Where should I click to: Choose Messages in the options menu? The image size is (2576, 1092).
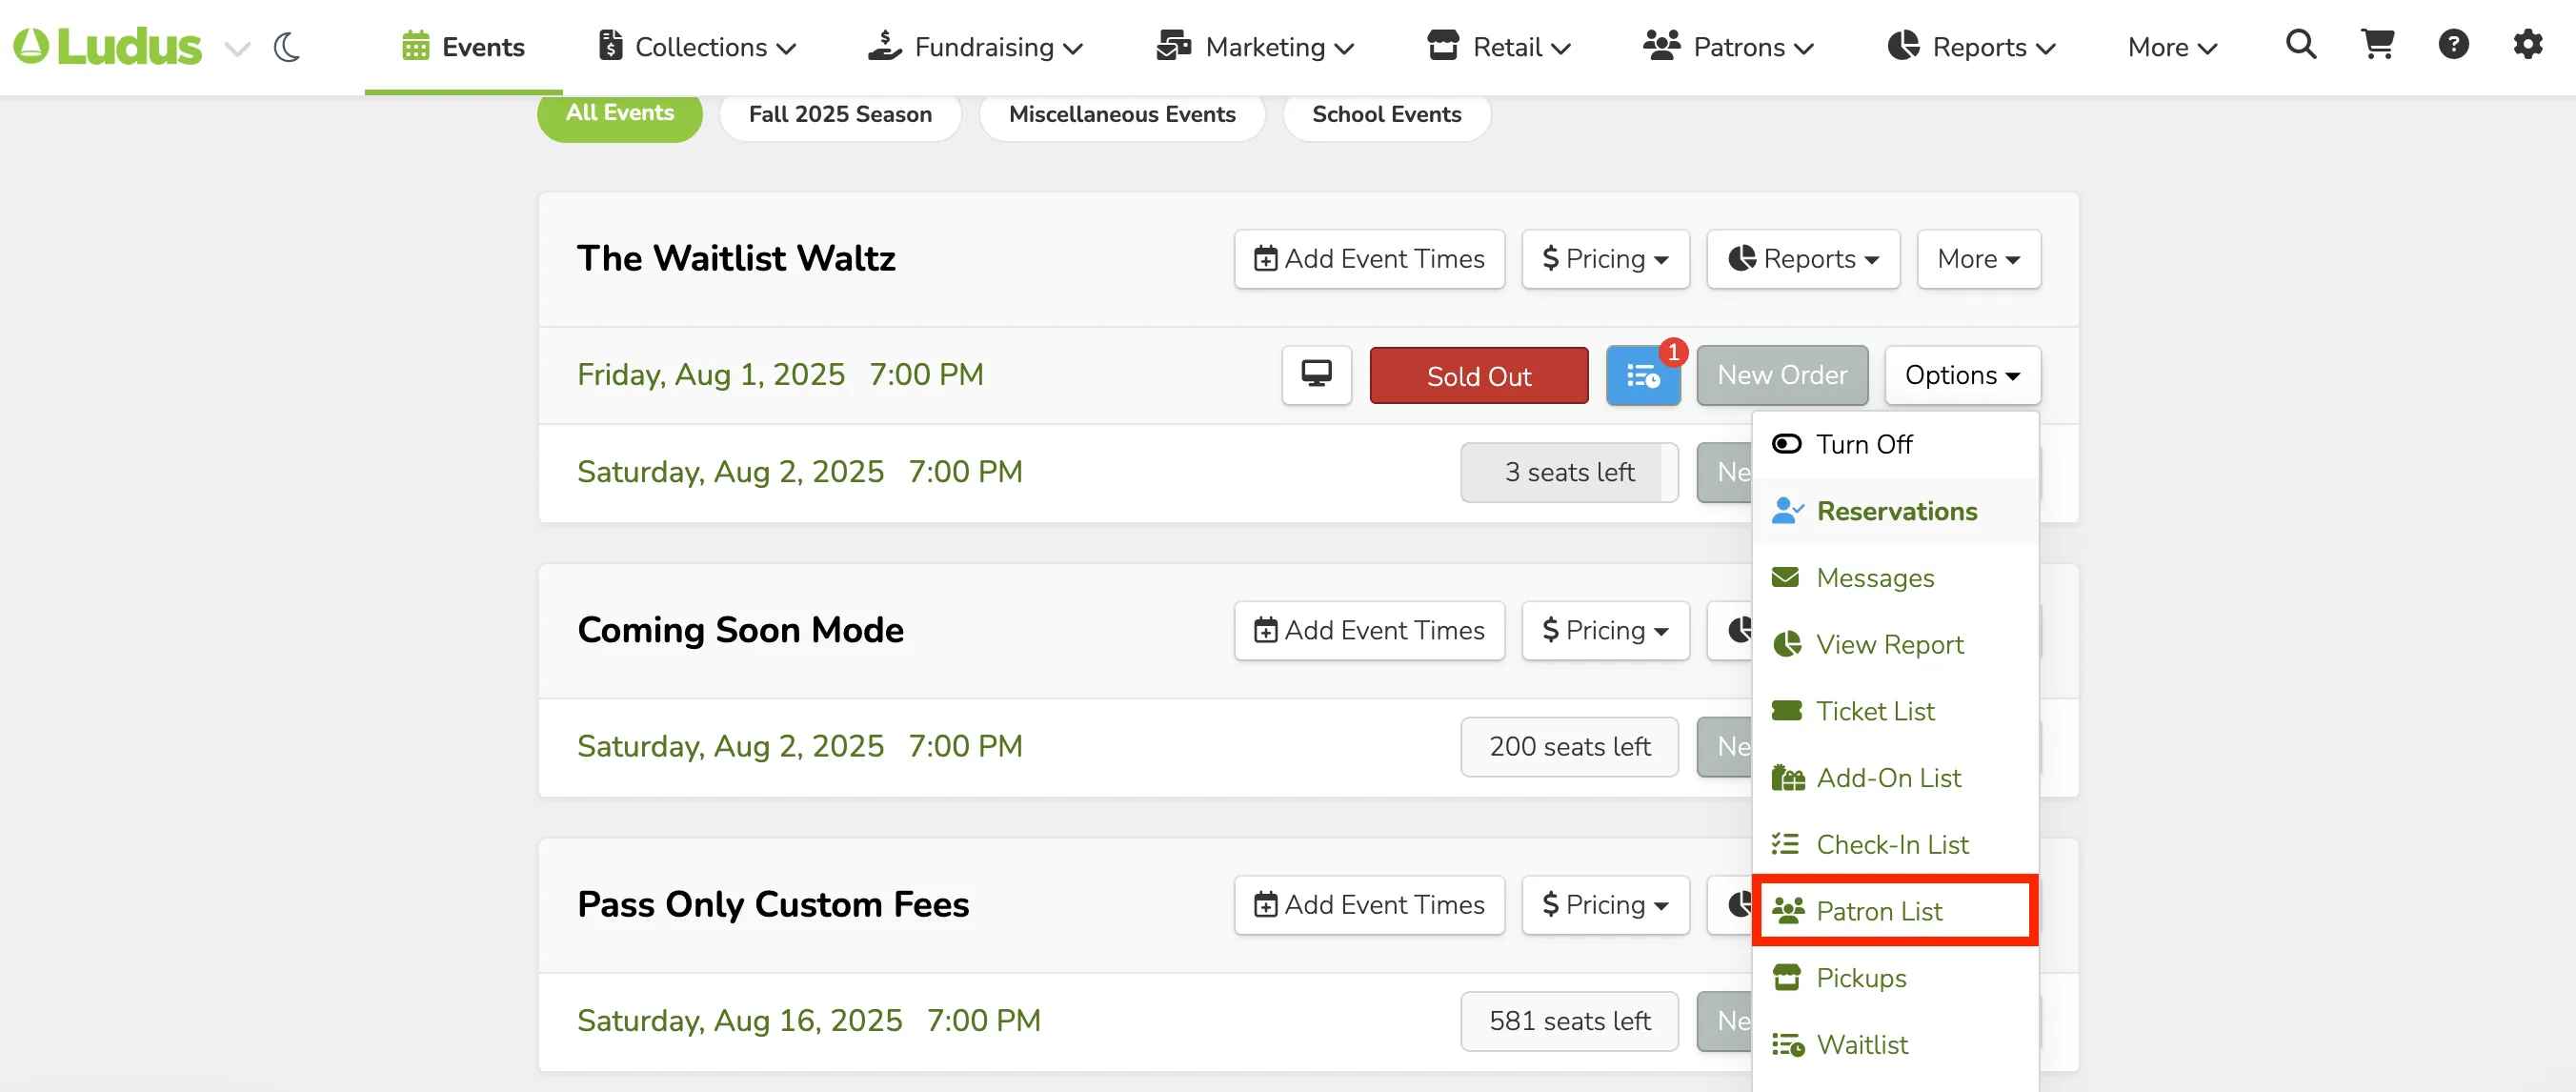tap(1895, 578)
